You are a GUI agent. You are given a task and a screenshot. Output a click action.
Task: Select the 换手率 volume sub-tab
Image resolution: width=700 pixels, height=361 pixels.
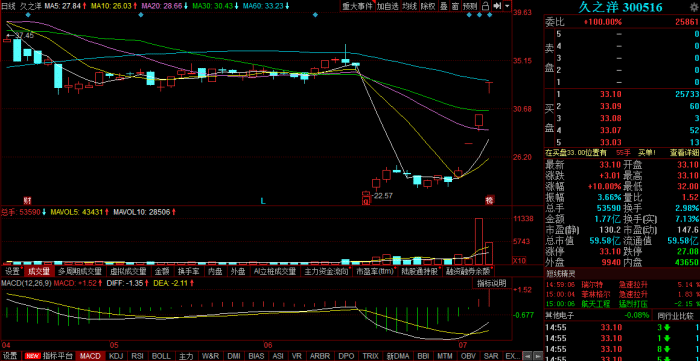click(188, 271)
